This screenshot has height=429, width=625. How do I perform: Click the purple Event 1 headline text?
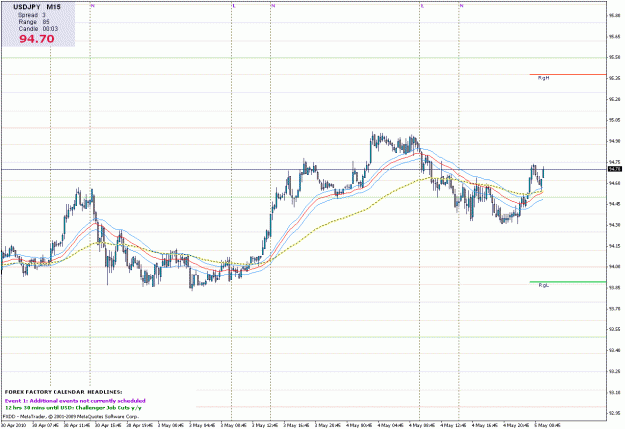[x=75, y=401]
